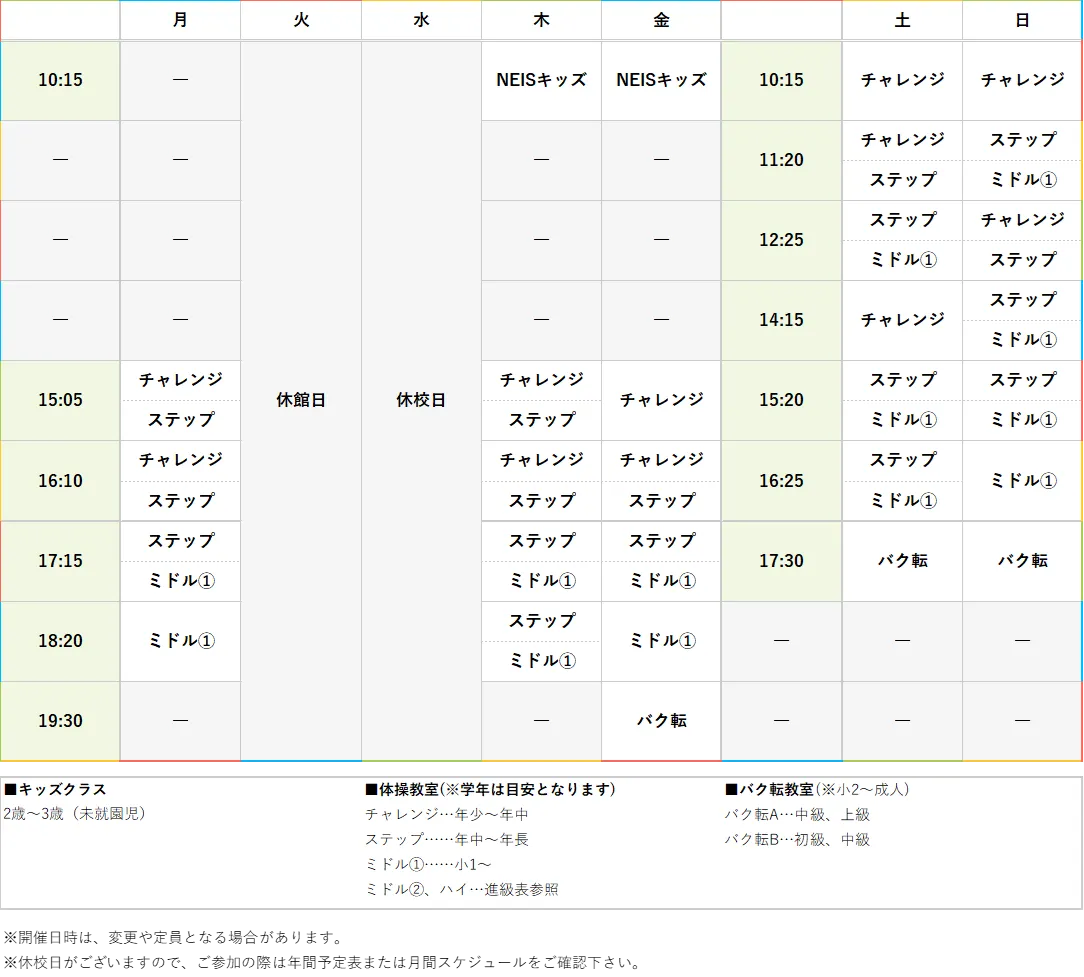This screenshot has width=1084, height=977.
Task: Click Monday 18:20 ミドル① class cell
Action: click(x=180, y=641)
